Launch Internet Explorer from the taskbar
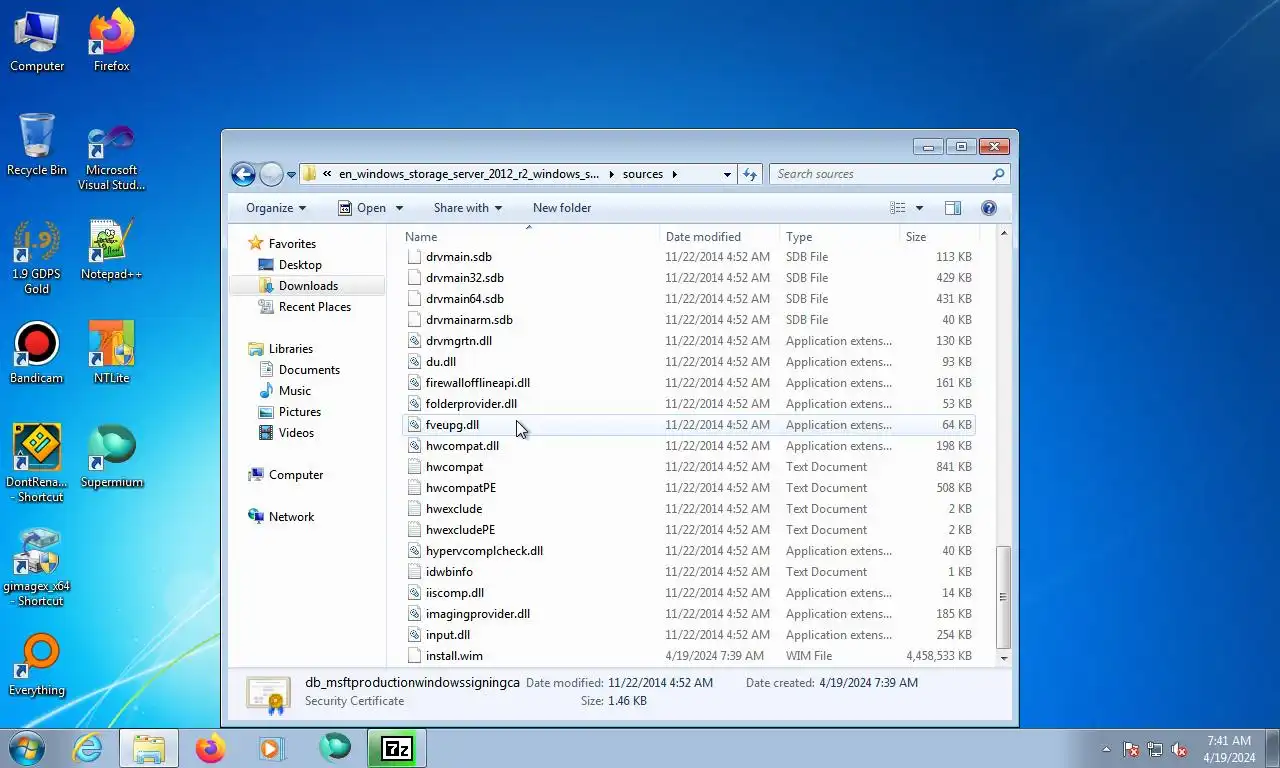Viewport: 1280px width, 768px height. [88, 748]
